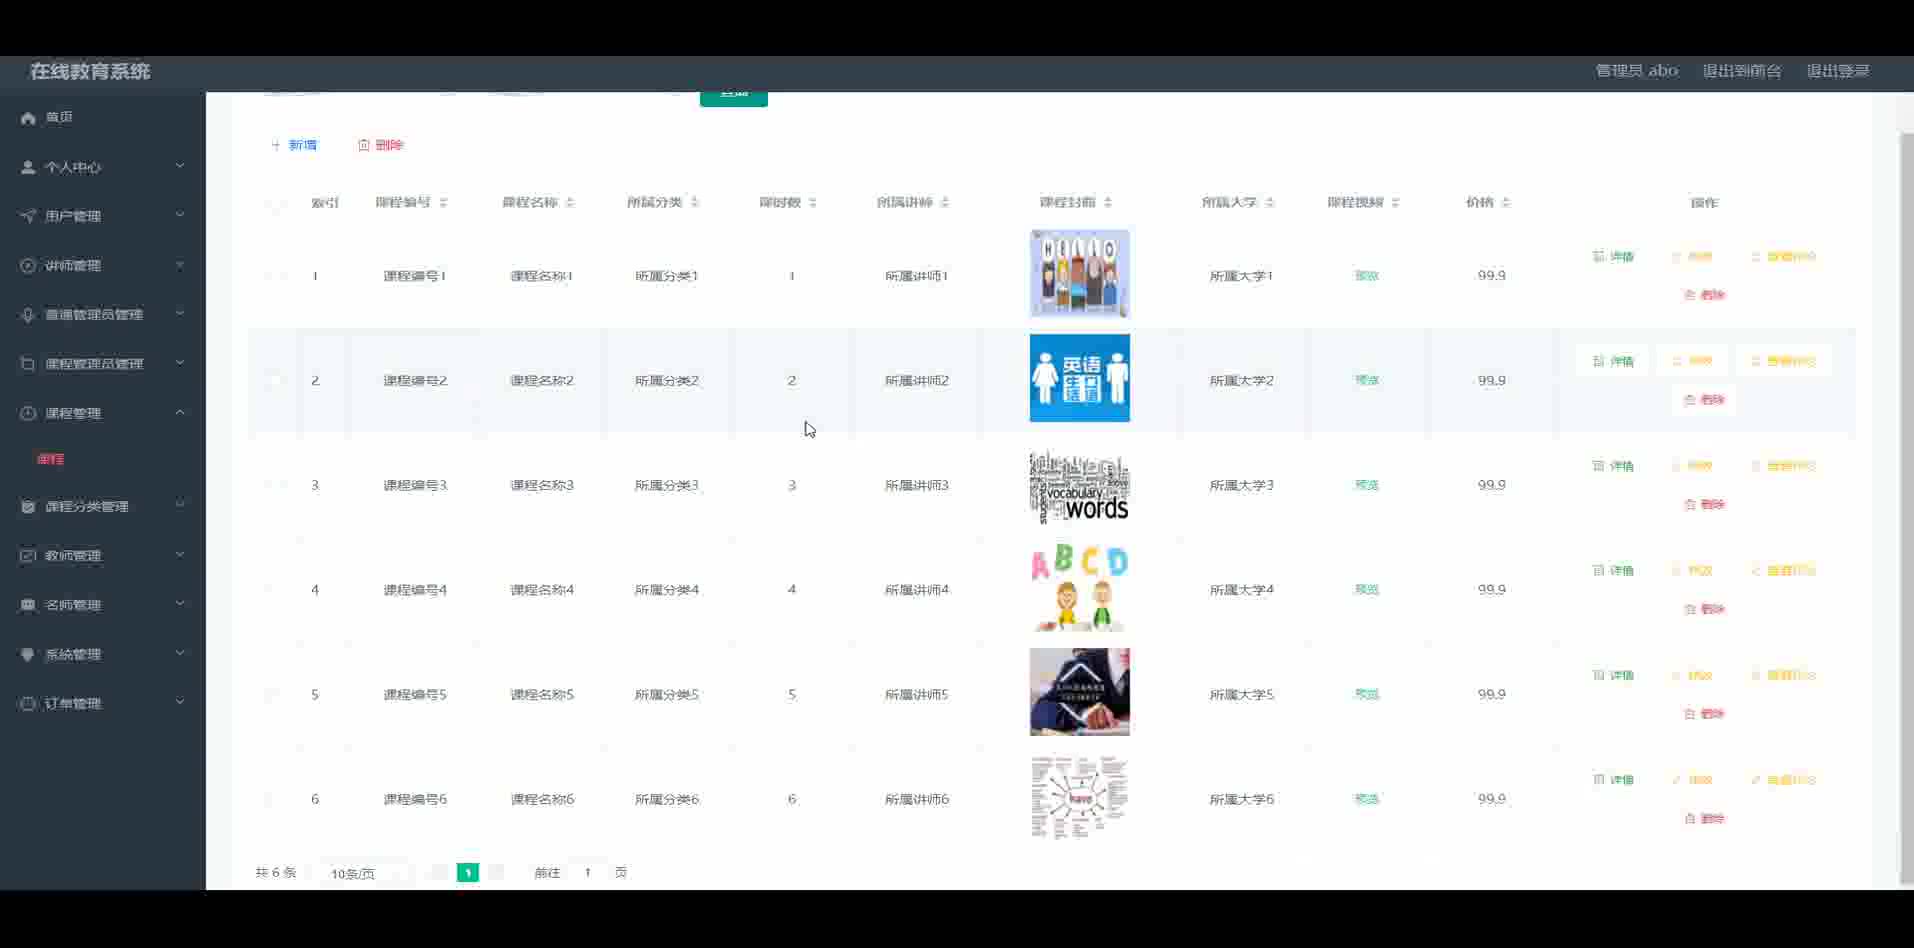Screen dimensions: 1914x948
Task: Sort by 所属讲师 column arrows
Action: point(945,203)
